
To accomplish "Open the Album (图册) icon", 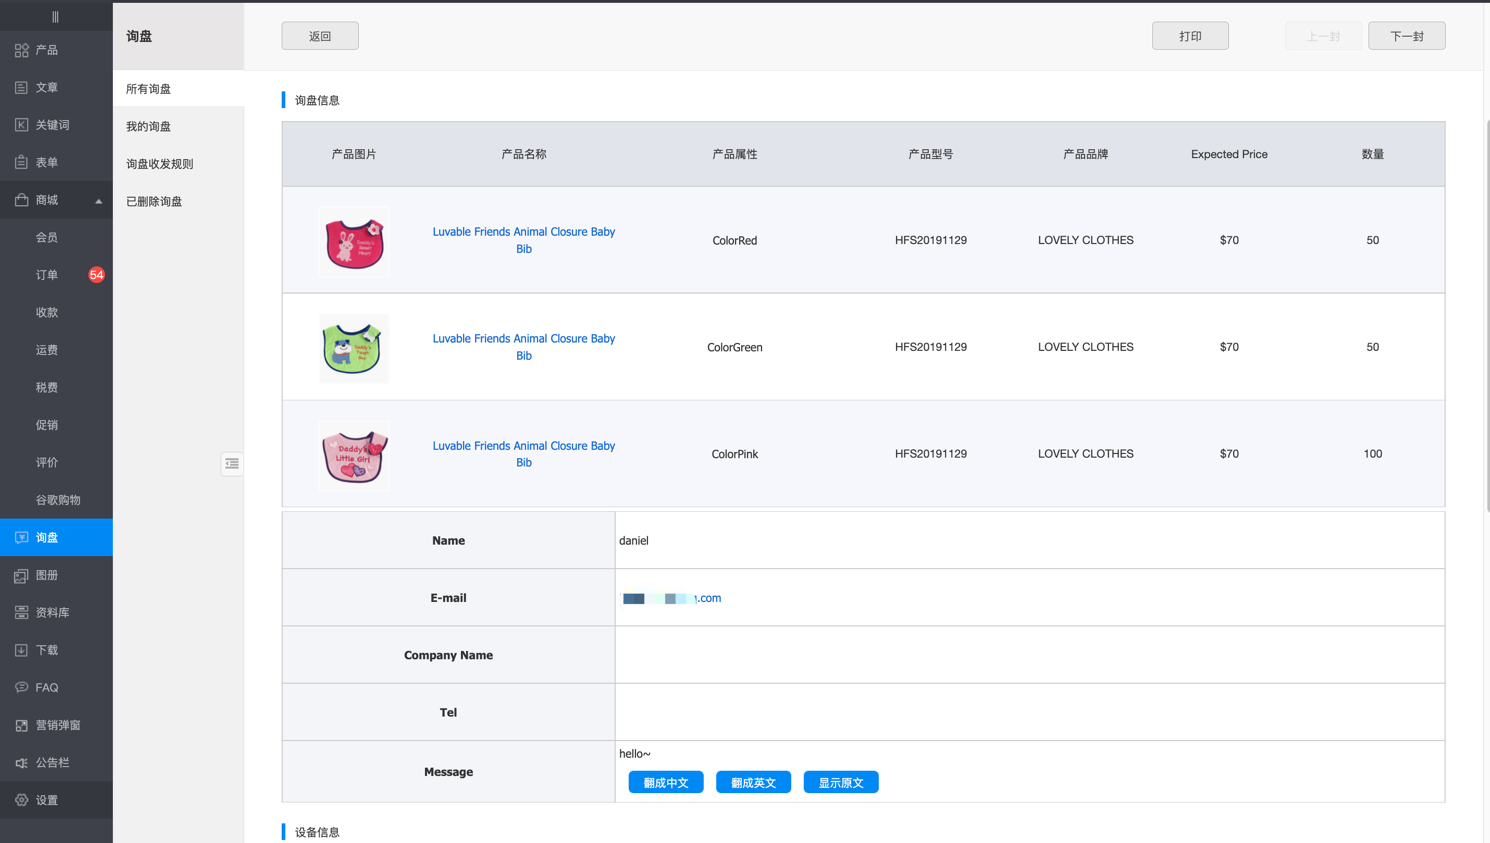I will 21,575.
